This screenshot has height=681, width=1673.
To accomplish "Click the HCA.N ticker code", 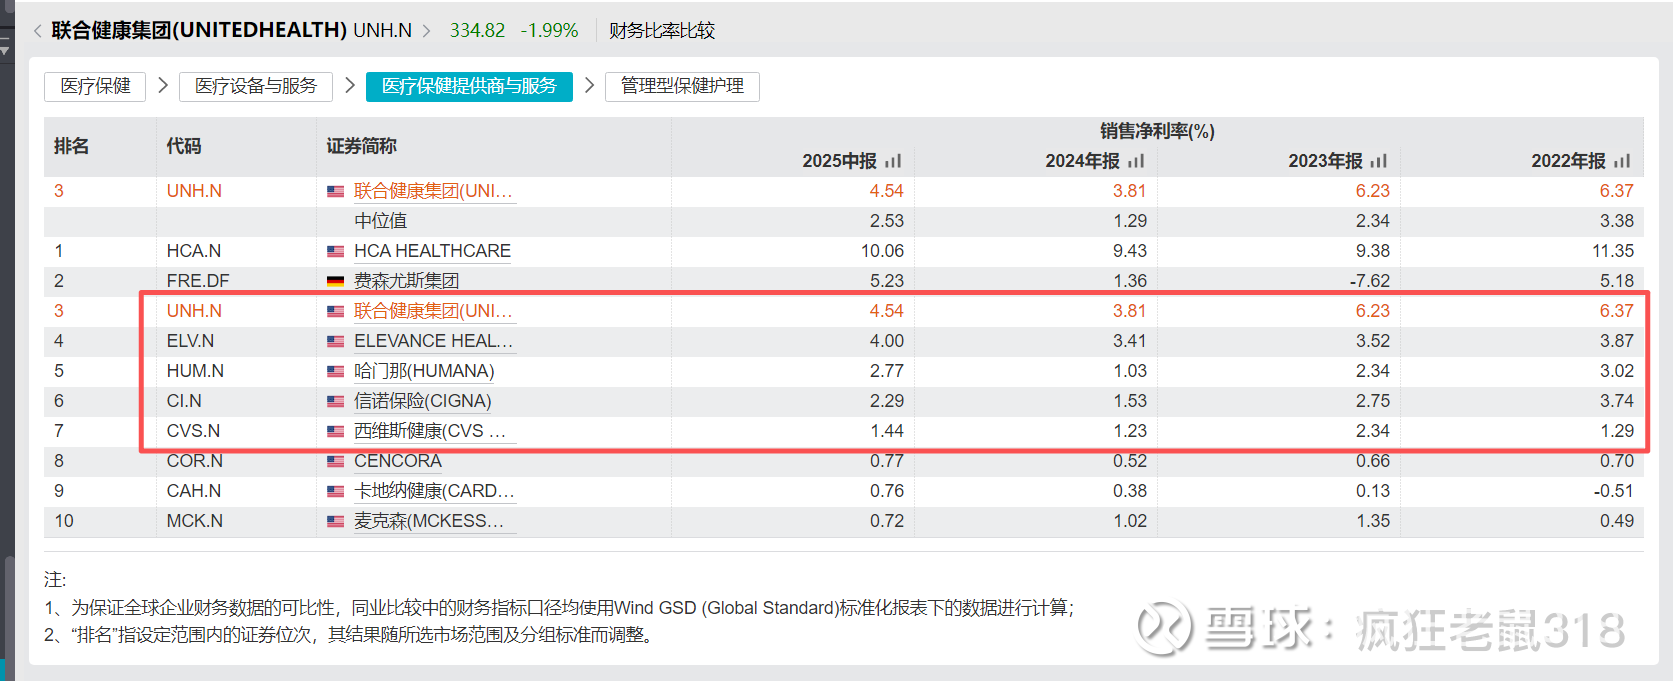I will pyautogui.click(x=194, y=251).
